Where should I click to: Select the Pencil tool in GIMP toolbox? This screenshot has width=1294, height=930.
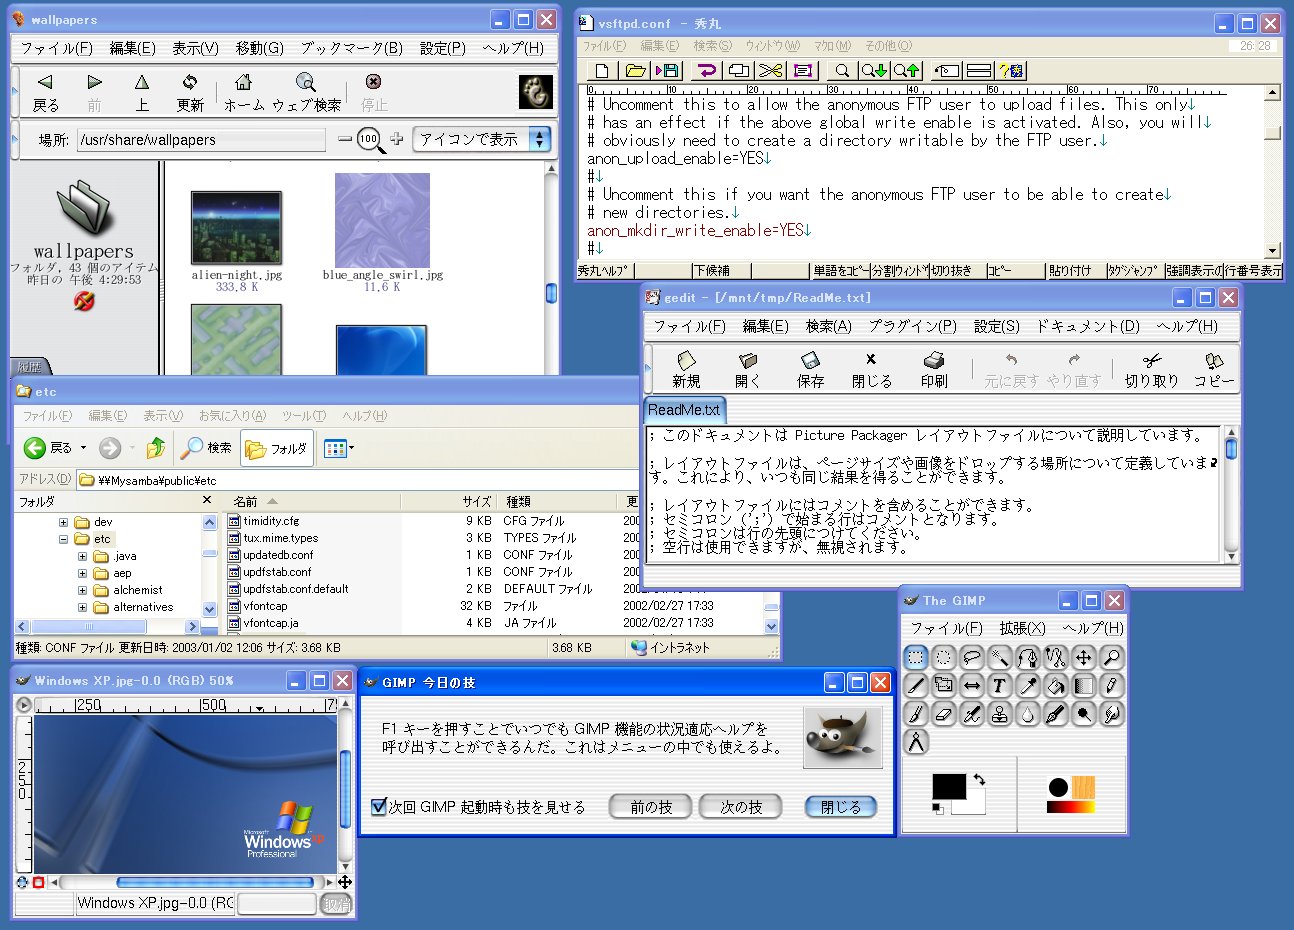1111,685
